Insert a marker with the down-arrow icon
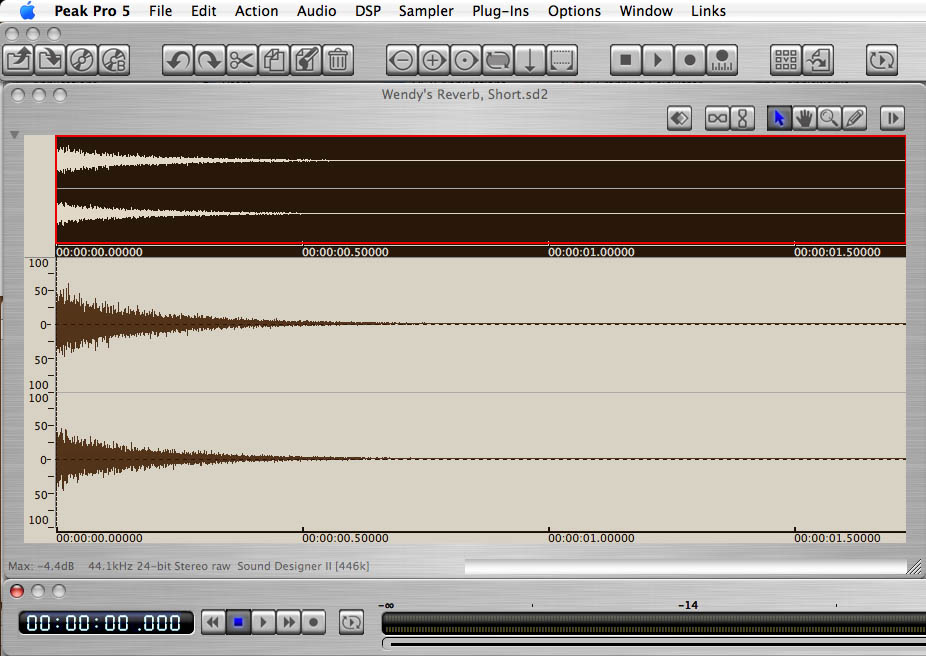 529,60
